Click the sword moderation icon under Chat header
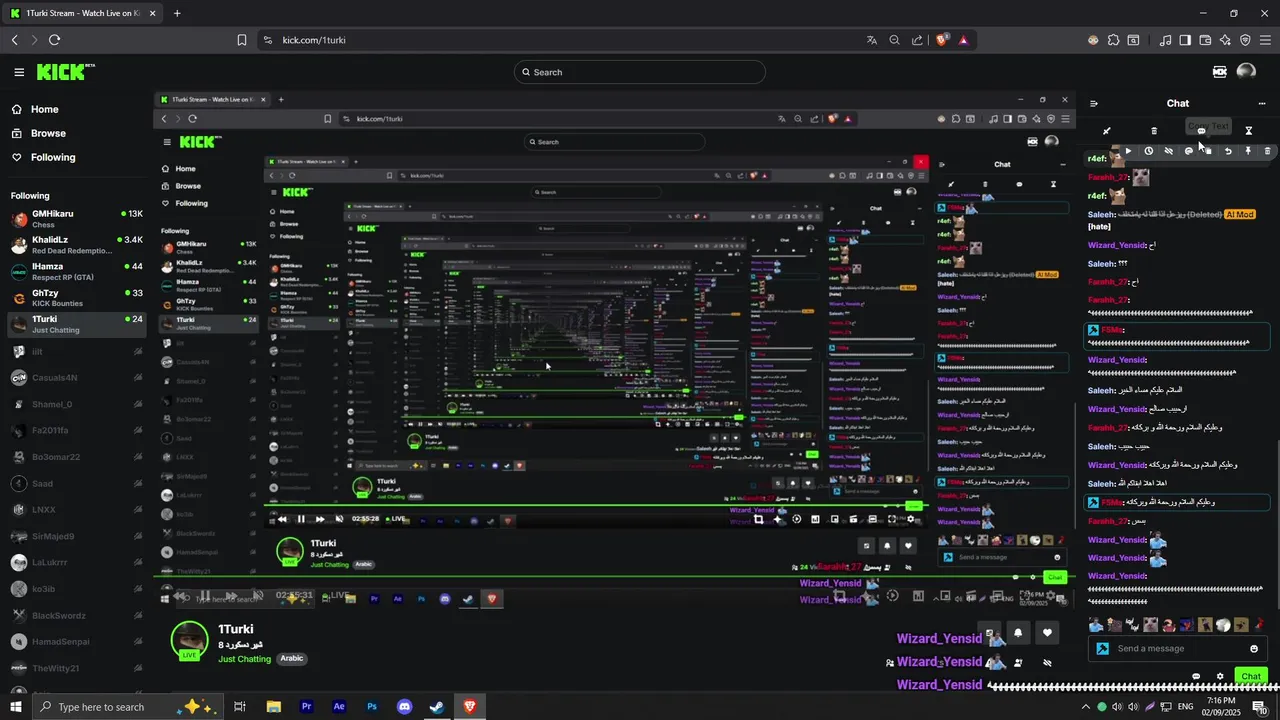Screen dimensions: 1280x720 pyautogui.click(x=1106, y=131)
